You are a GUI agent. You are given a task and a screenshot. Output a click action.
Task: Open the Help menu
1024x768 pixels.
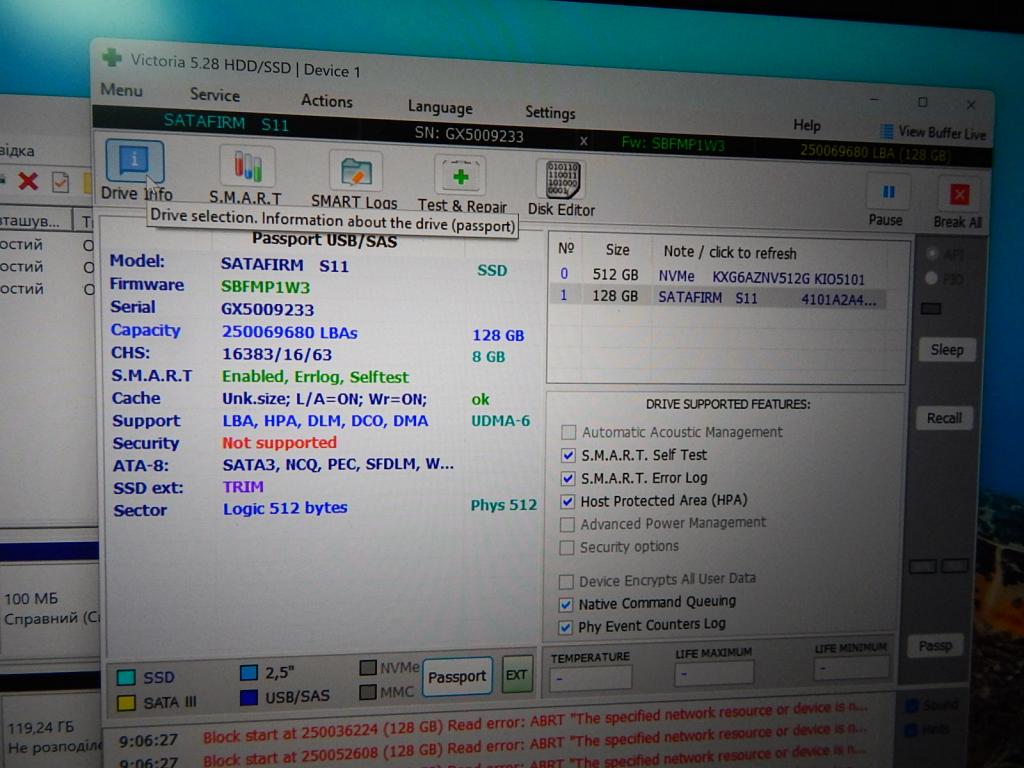point(807,125)
